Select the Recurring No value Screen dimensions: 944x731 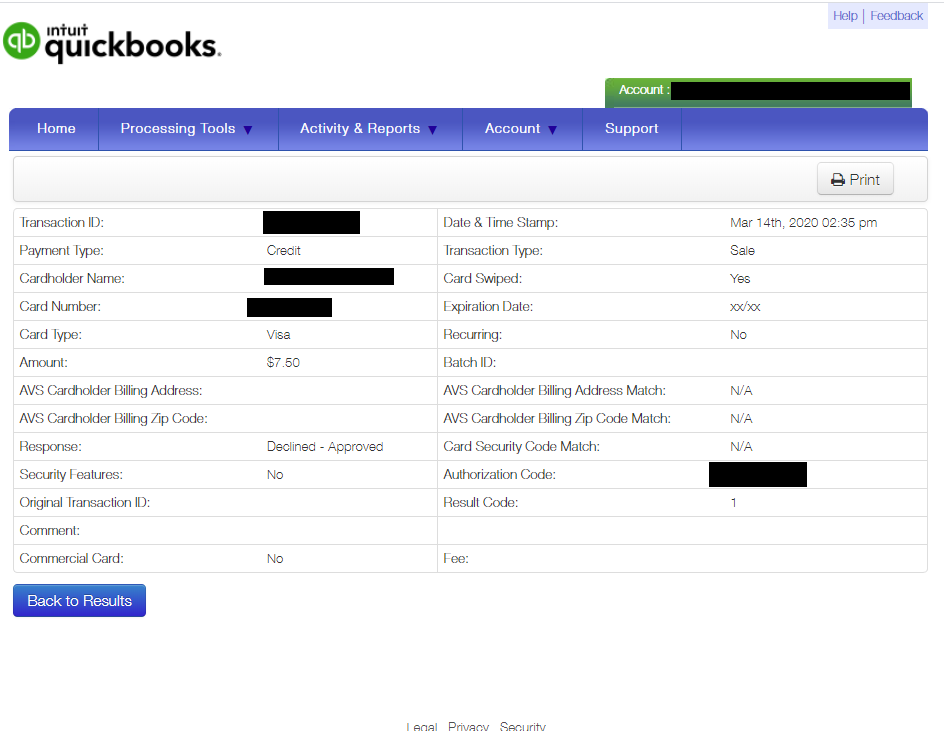738,335
